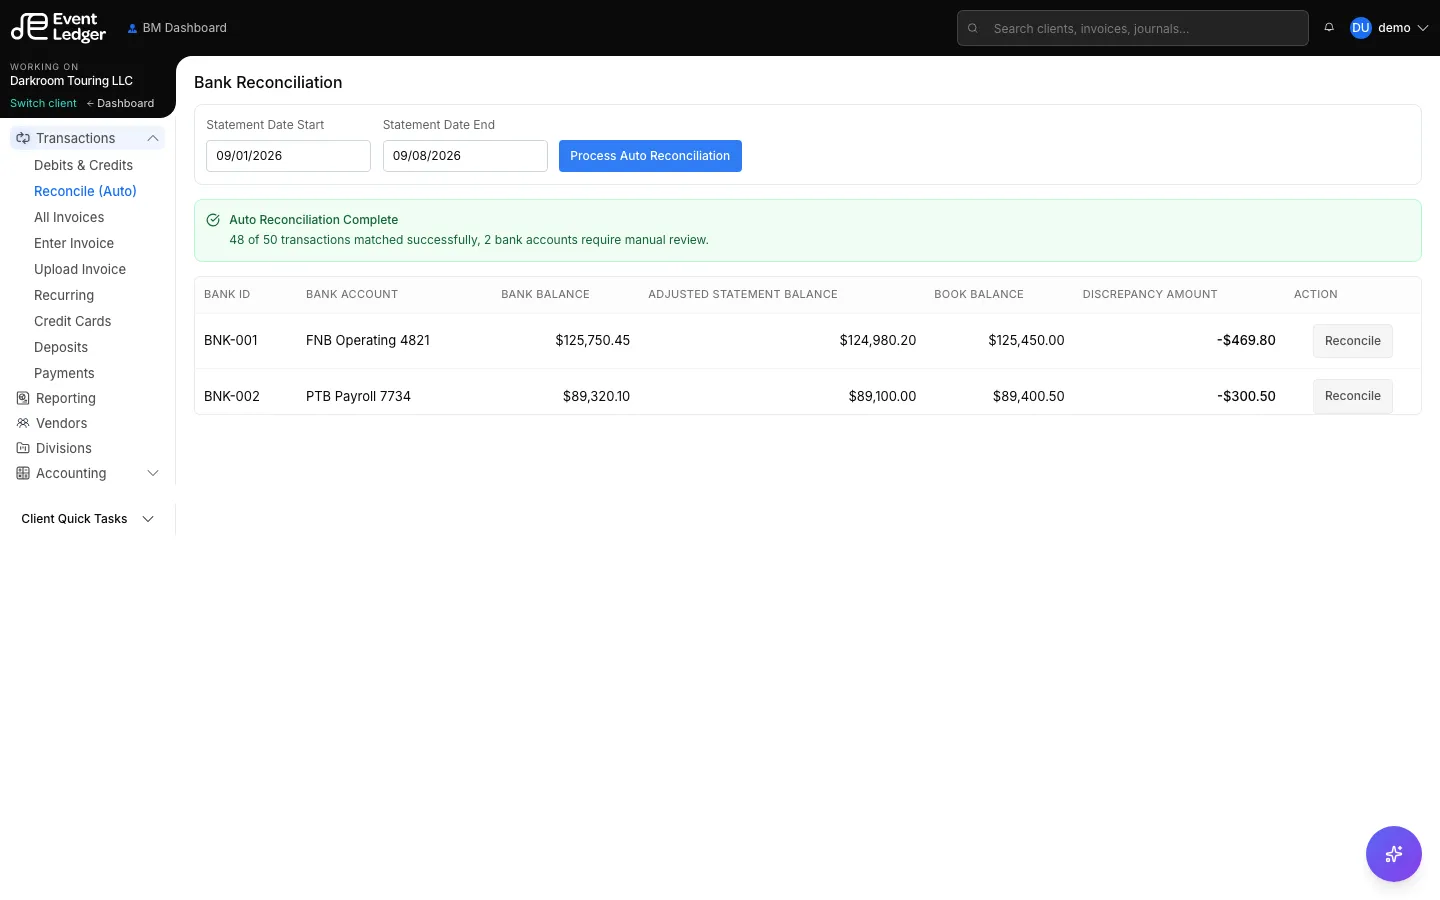
Task: Click the Switch client link
Action: coord(43,103)
